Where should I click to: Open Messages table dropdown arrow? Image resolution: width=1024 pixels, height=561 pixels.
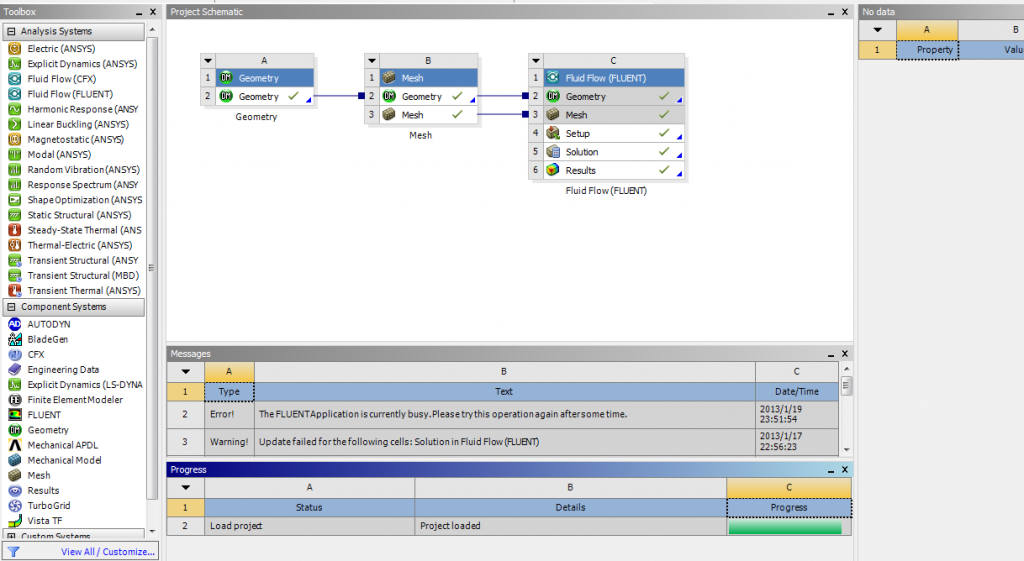(x=185, y=372)
